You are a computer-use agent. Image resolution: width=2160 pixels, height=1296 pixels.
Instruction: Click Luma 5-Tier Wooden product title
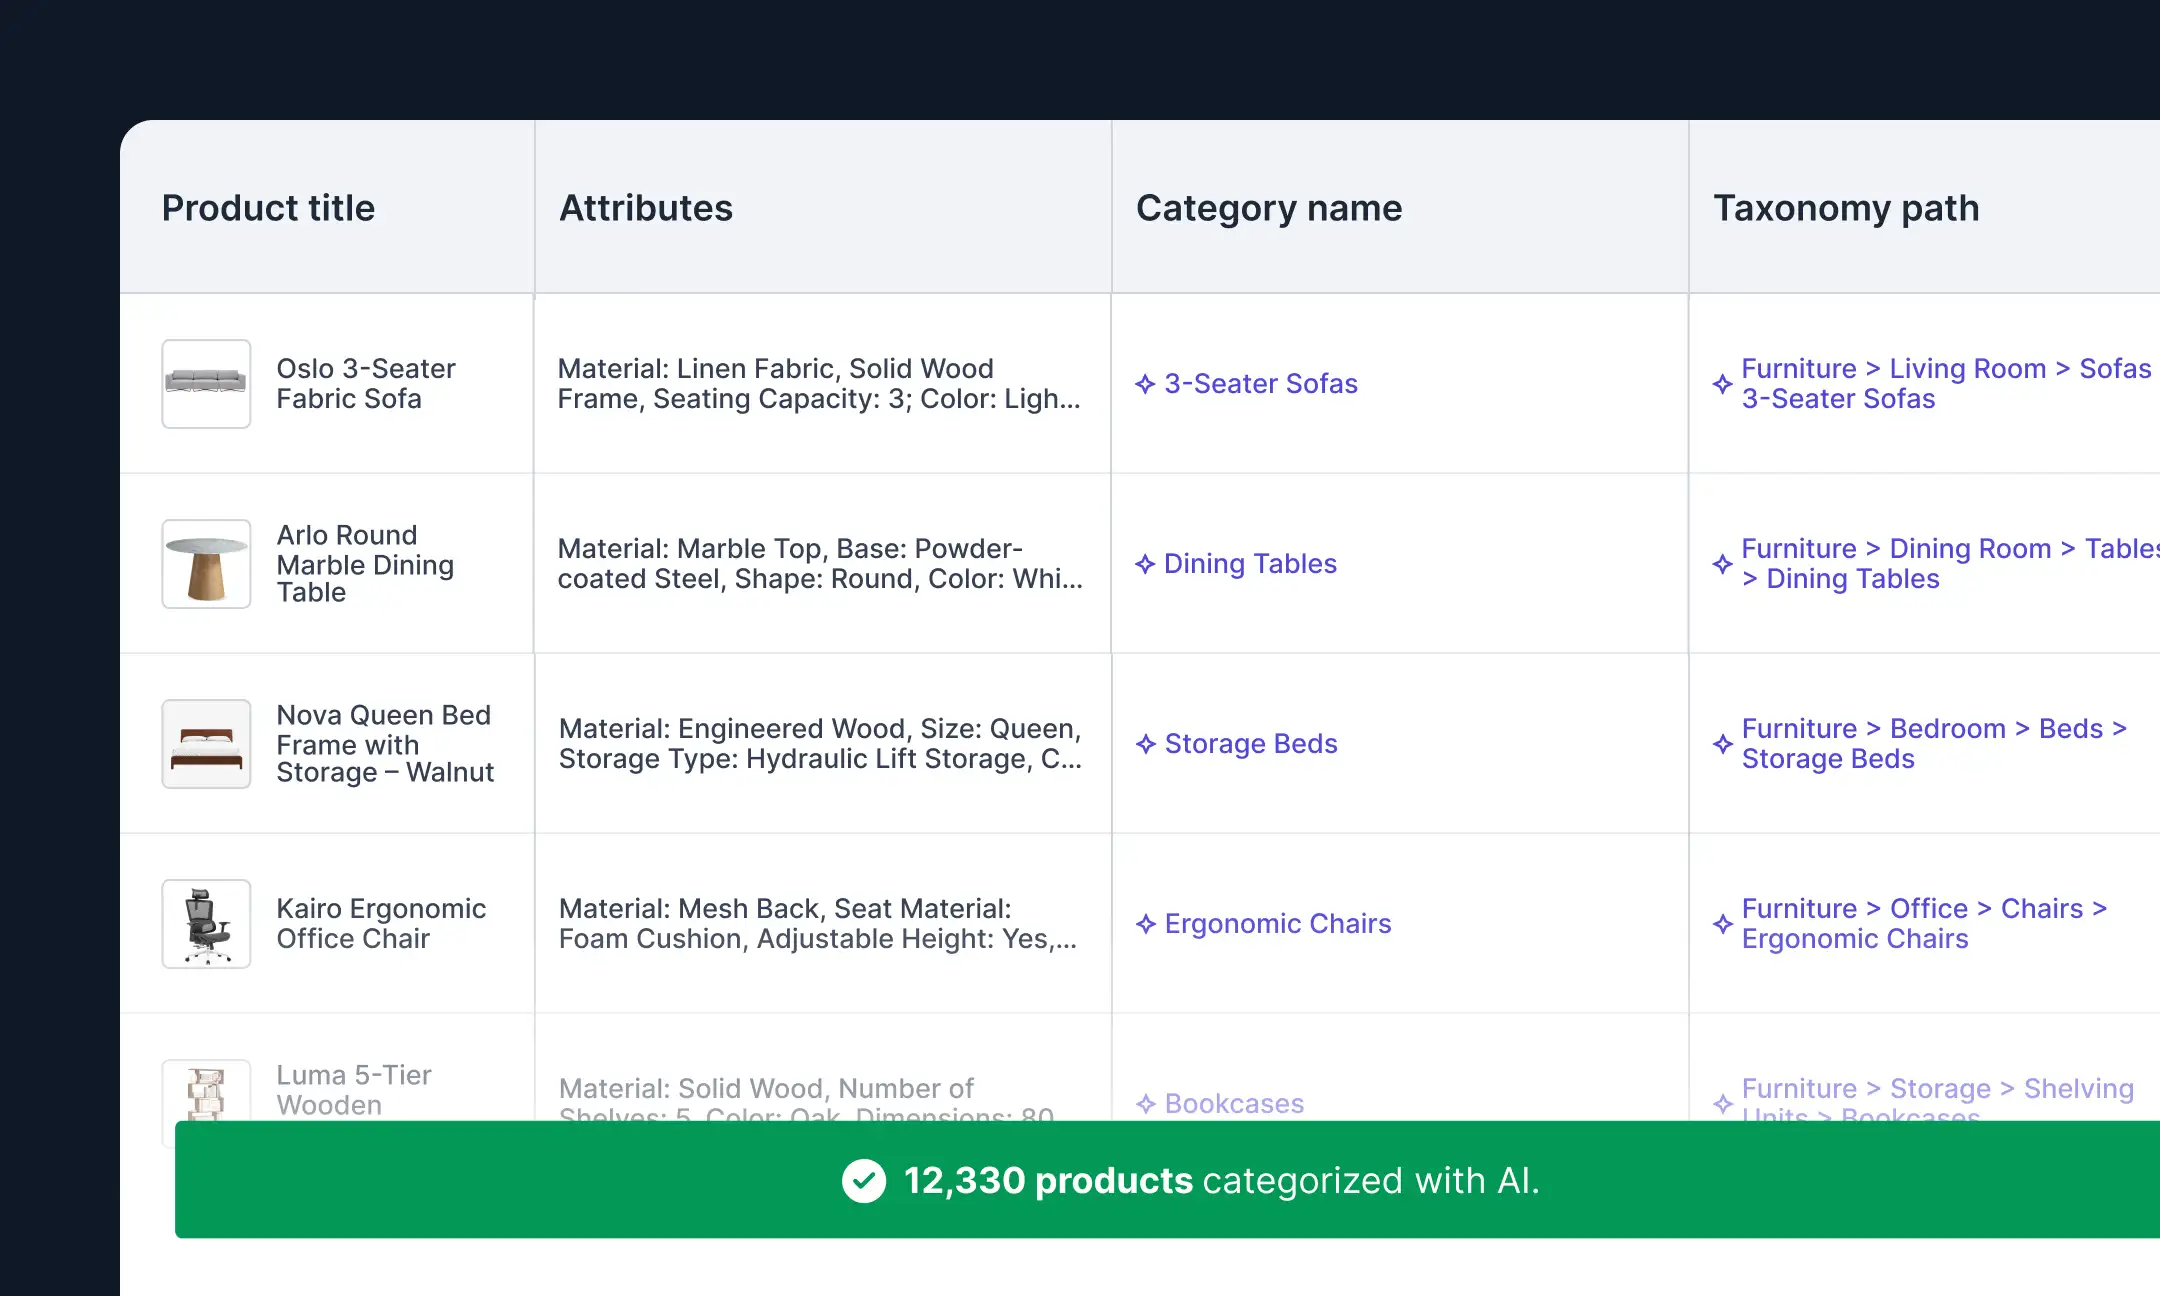pos(354,1090)
